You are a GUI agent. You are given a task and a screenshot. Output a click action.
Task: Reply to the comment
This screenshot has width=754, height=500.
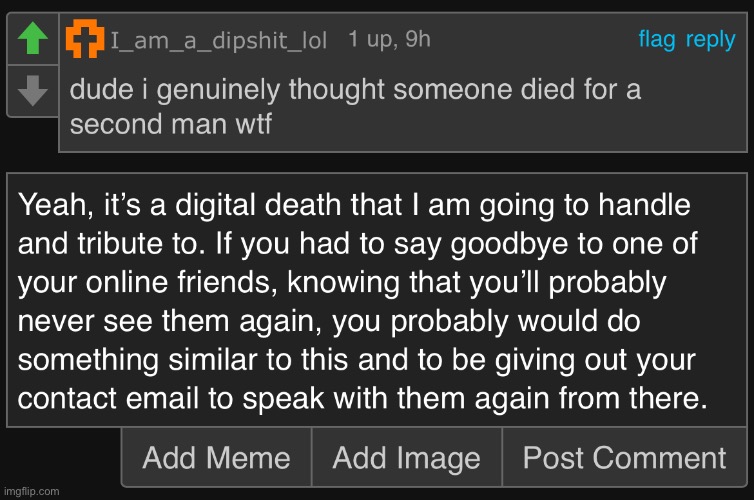tap(711, 39)
